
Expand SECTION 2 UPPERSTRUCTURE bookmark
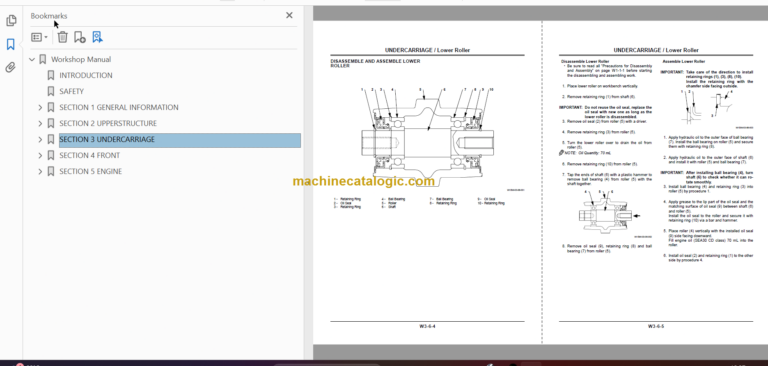coord(40,123)
